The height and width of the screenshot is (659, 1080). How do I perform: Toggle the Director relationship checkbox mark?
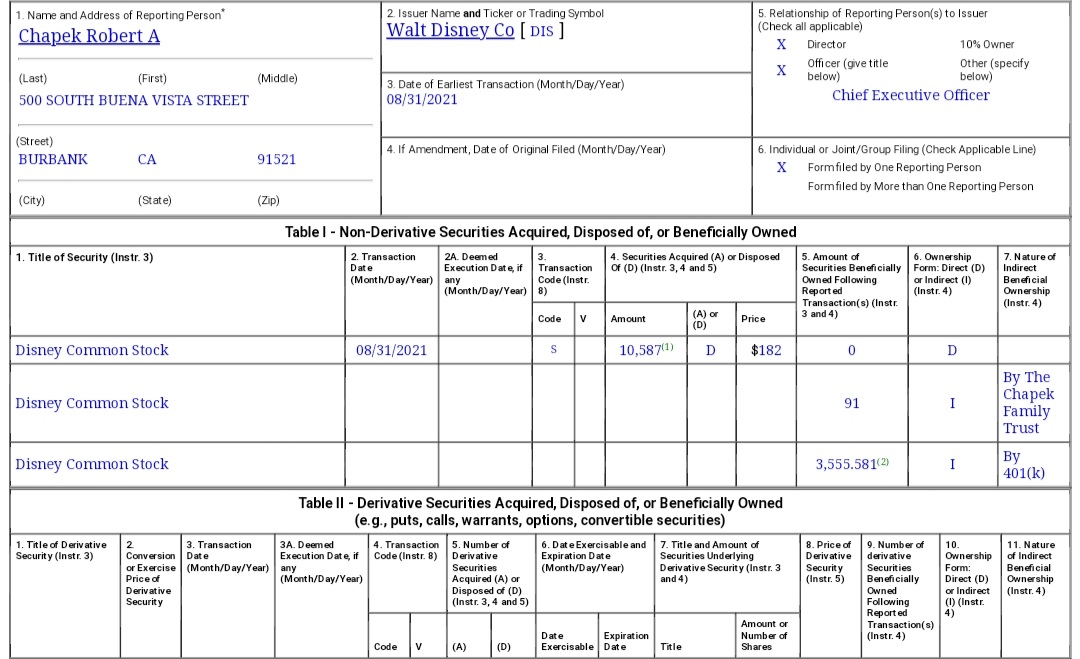[781, 45]
